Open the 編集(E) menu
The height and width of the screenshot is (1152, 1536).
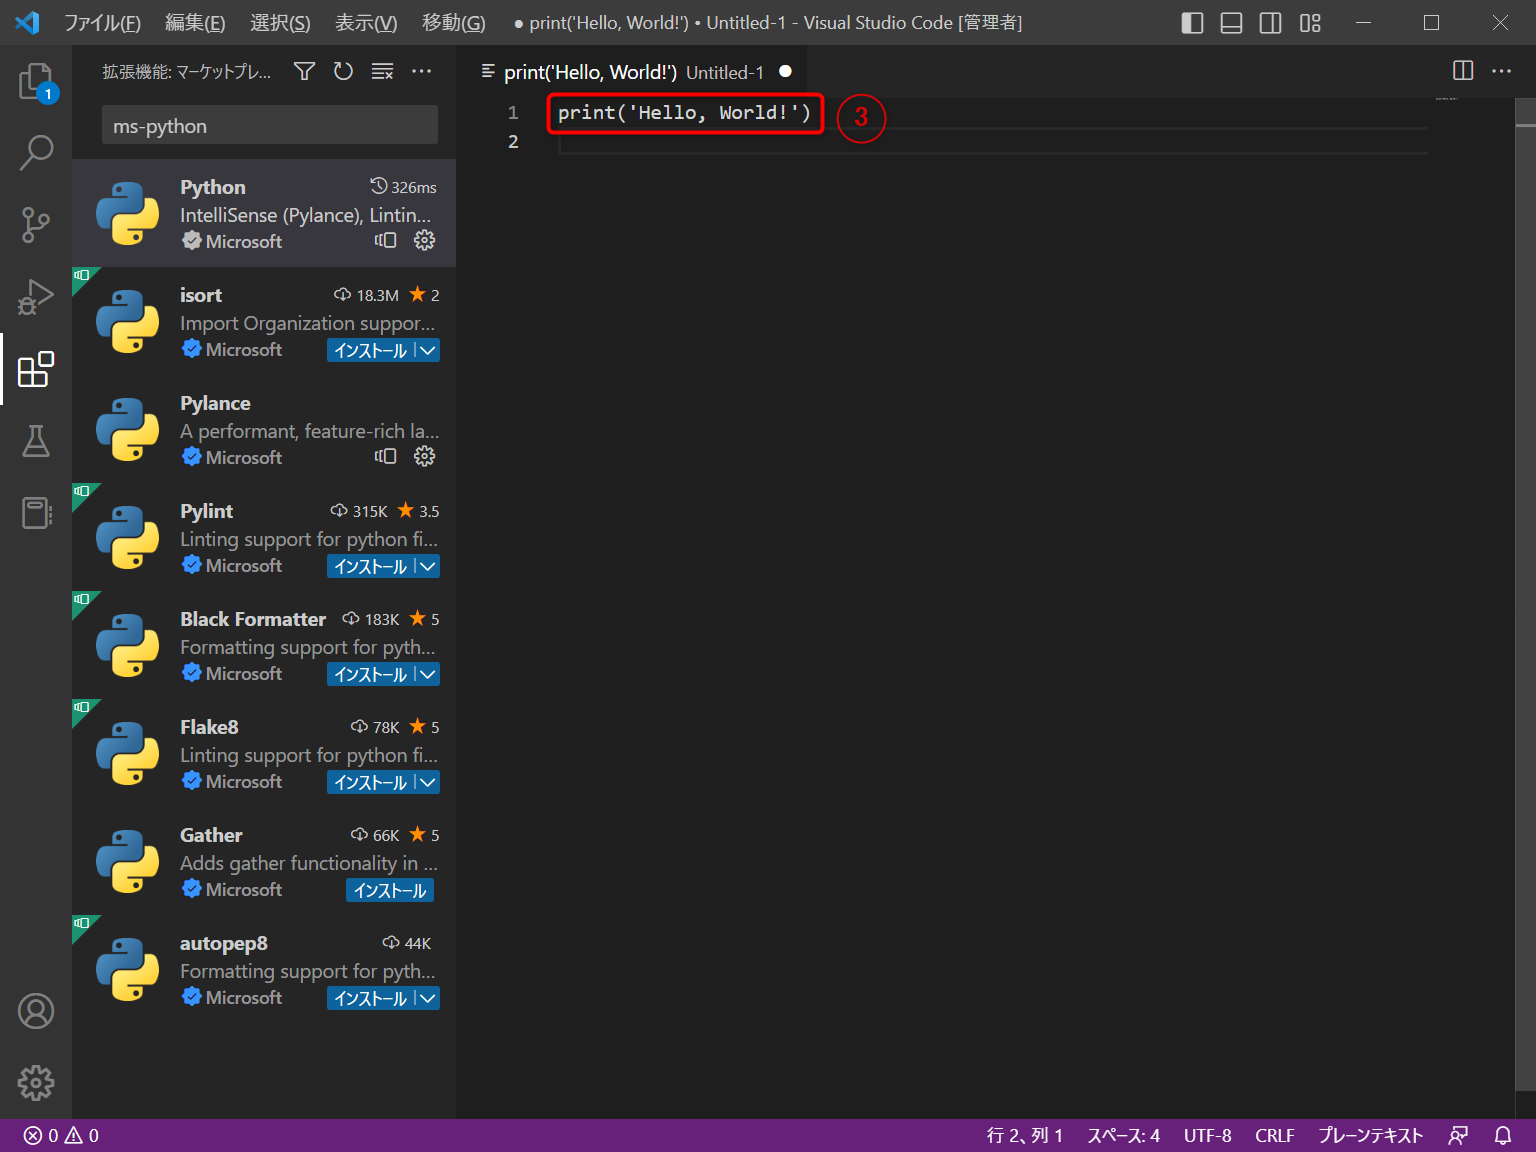coord(195,22)
